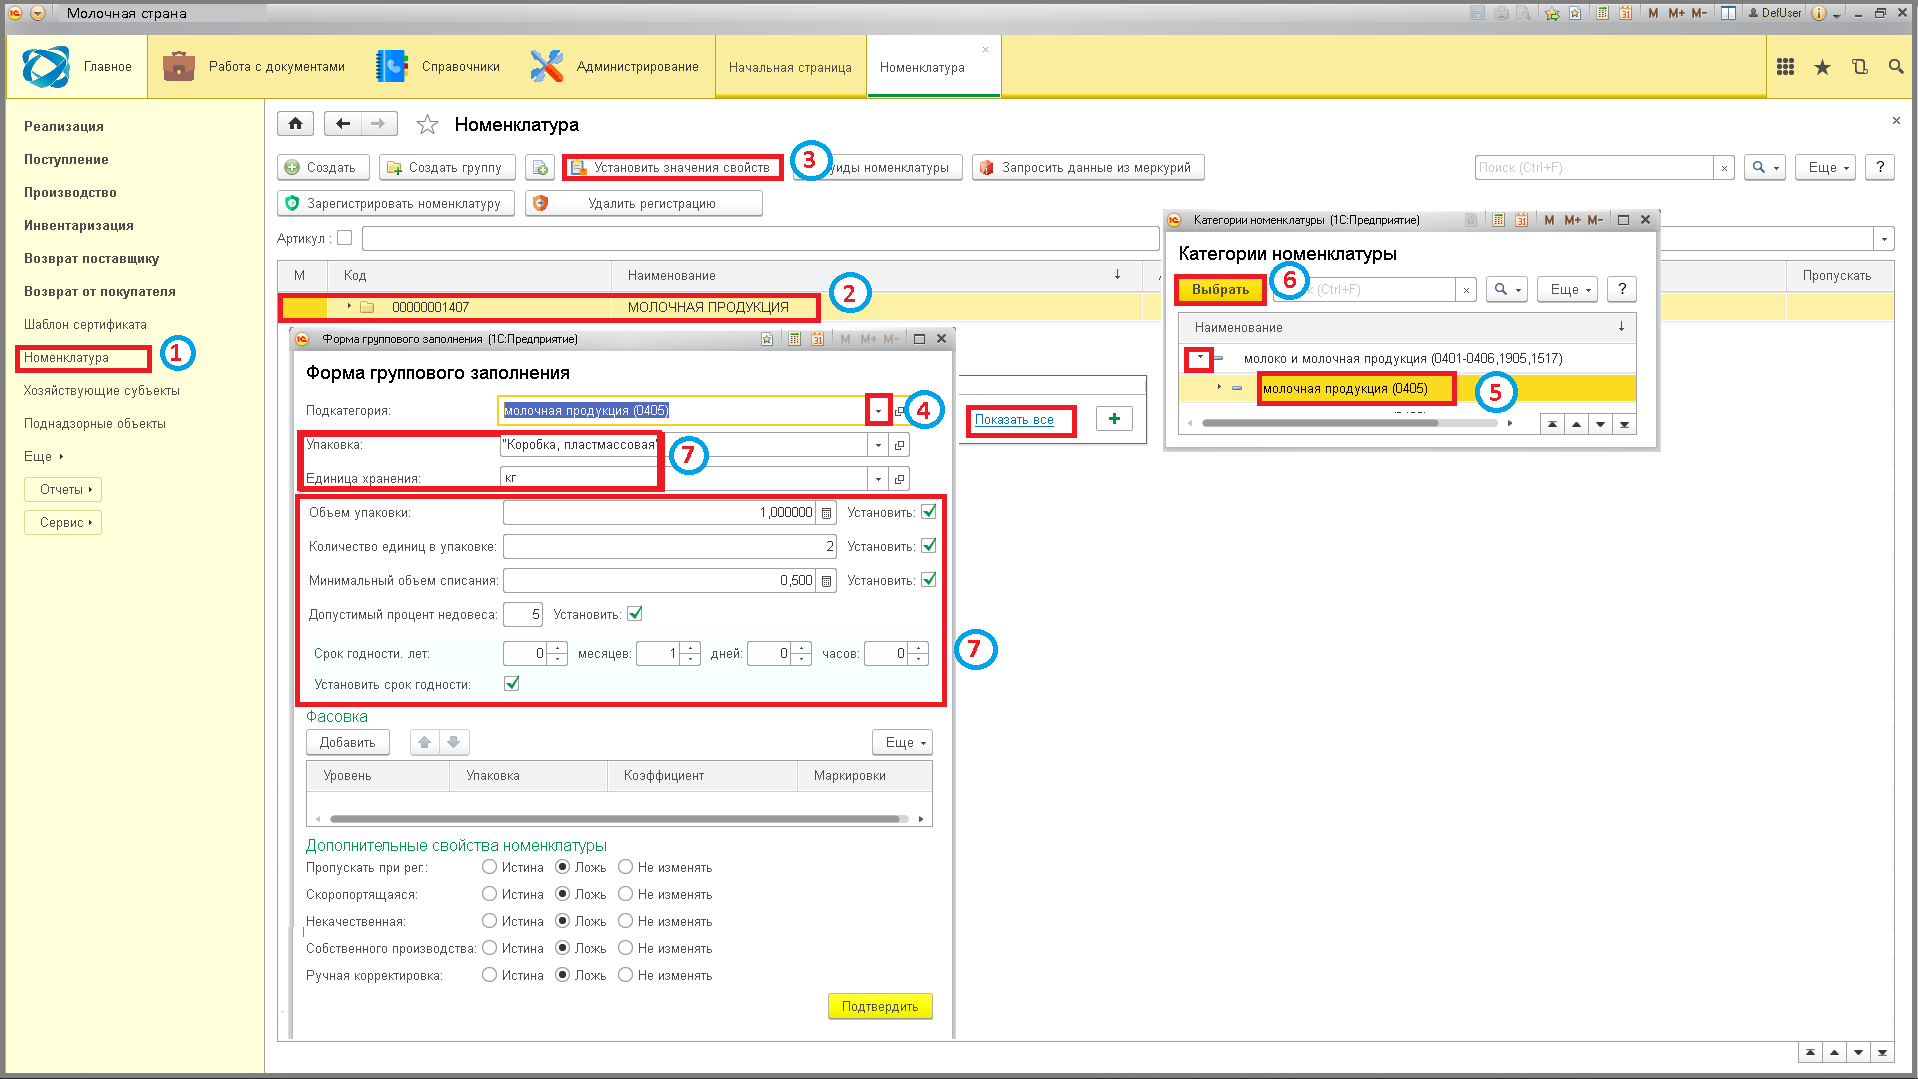Viewport: 1918px width, 1079px height.
Task: Go back with the left arrow icon
Action: click(x=343, y=124)
